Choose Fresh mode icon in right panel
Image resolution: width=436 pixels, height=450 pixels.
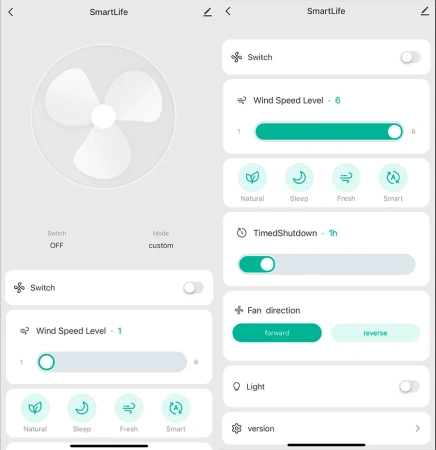coord(346,177)
